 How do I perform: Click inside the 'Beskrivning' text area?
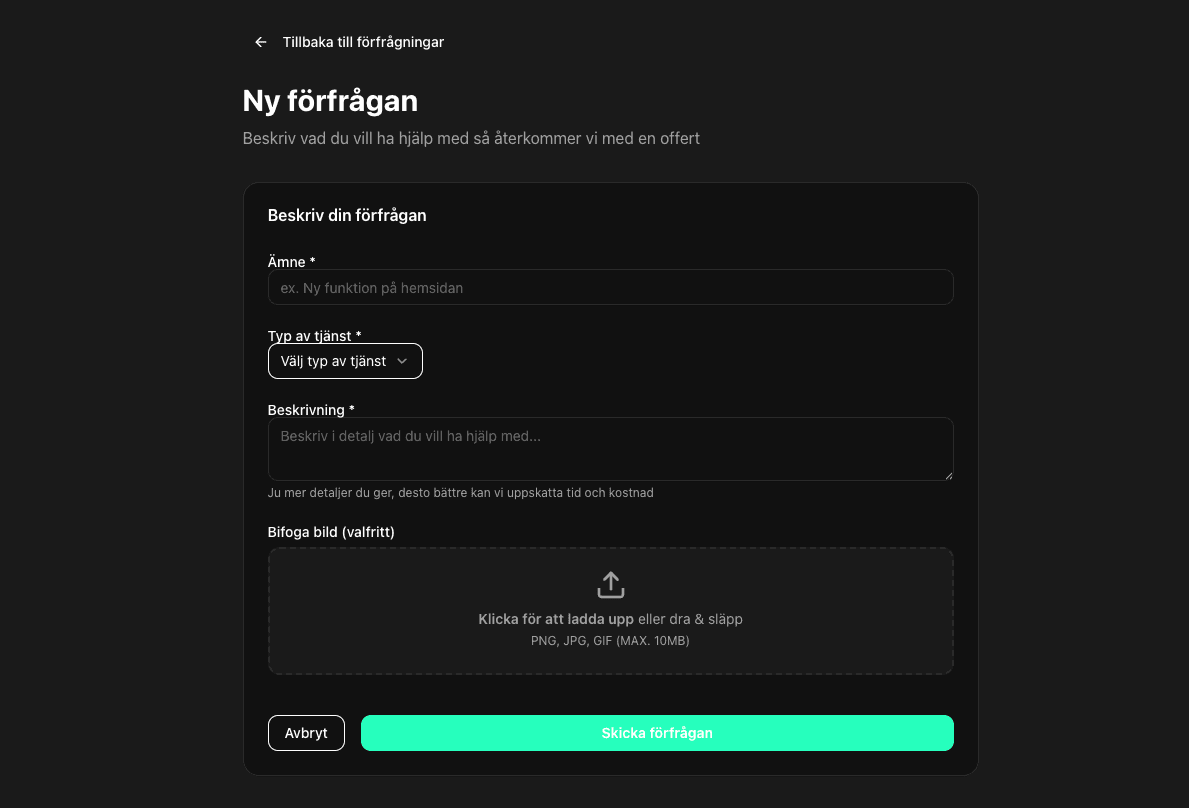pos(610,448)
